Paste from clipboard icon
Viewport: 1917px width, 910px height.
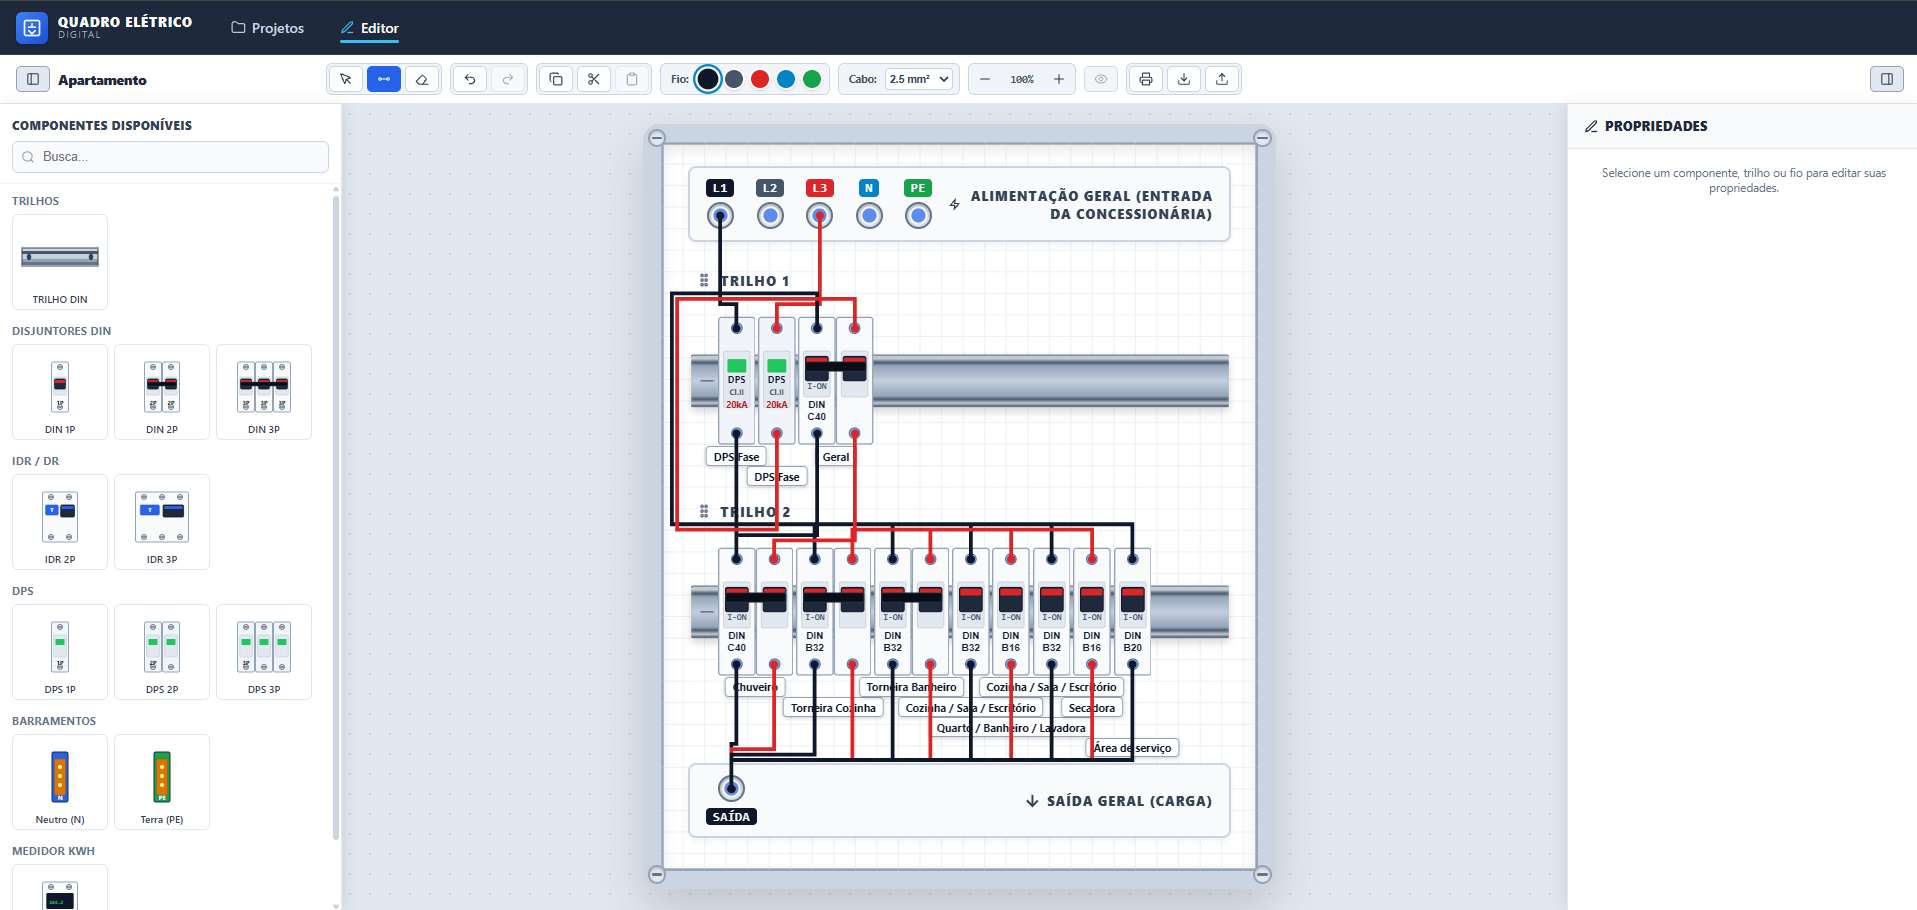(x=632, y=79)
